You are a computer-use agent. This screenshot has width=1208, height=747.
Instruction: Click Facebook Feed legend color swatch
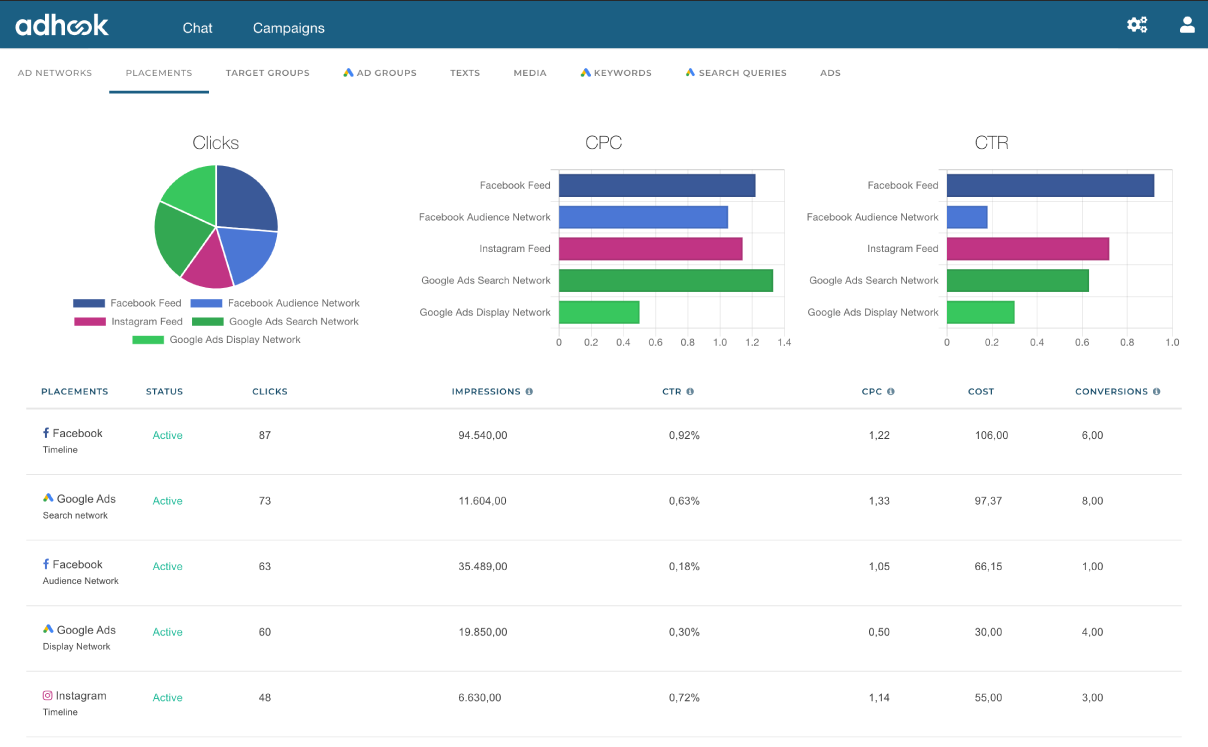pyautogui.click(x=89, y=303)
